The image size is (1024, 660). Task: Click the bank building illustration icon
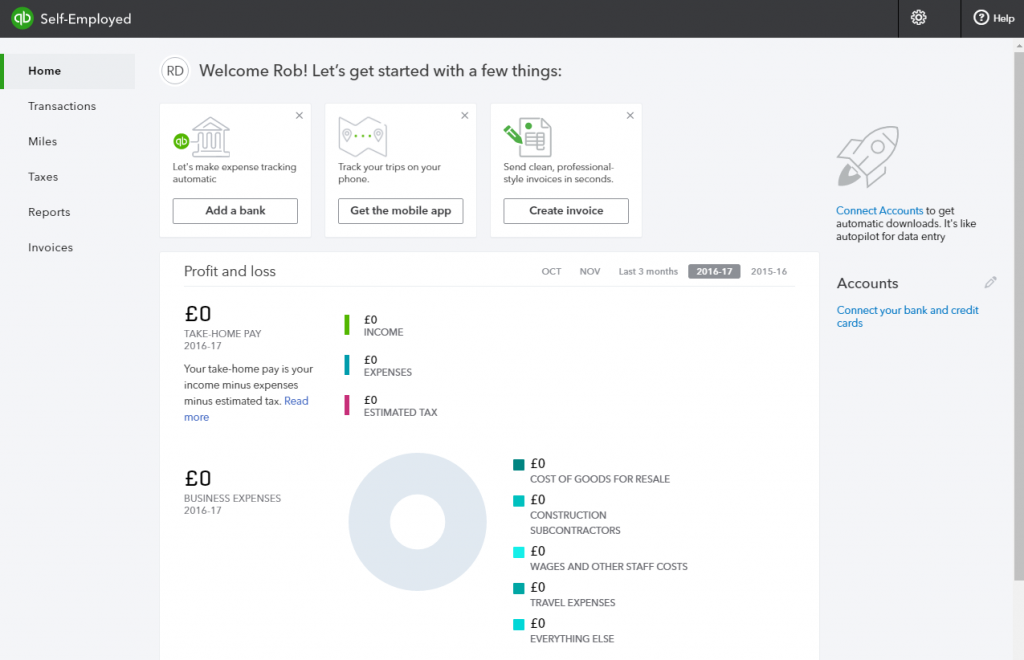click(202, 137)
